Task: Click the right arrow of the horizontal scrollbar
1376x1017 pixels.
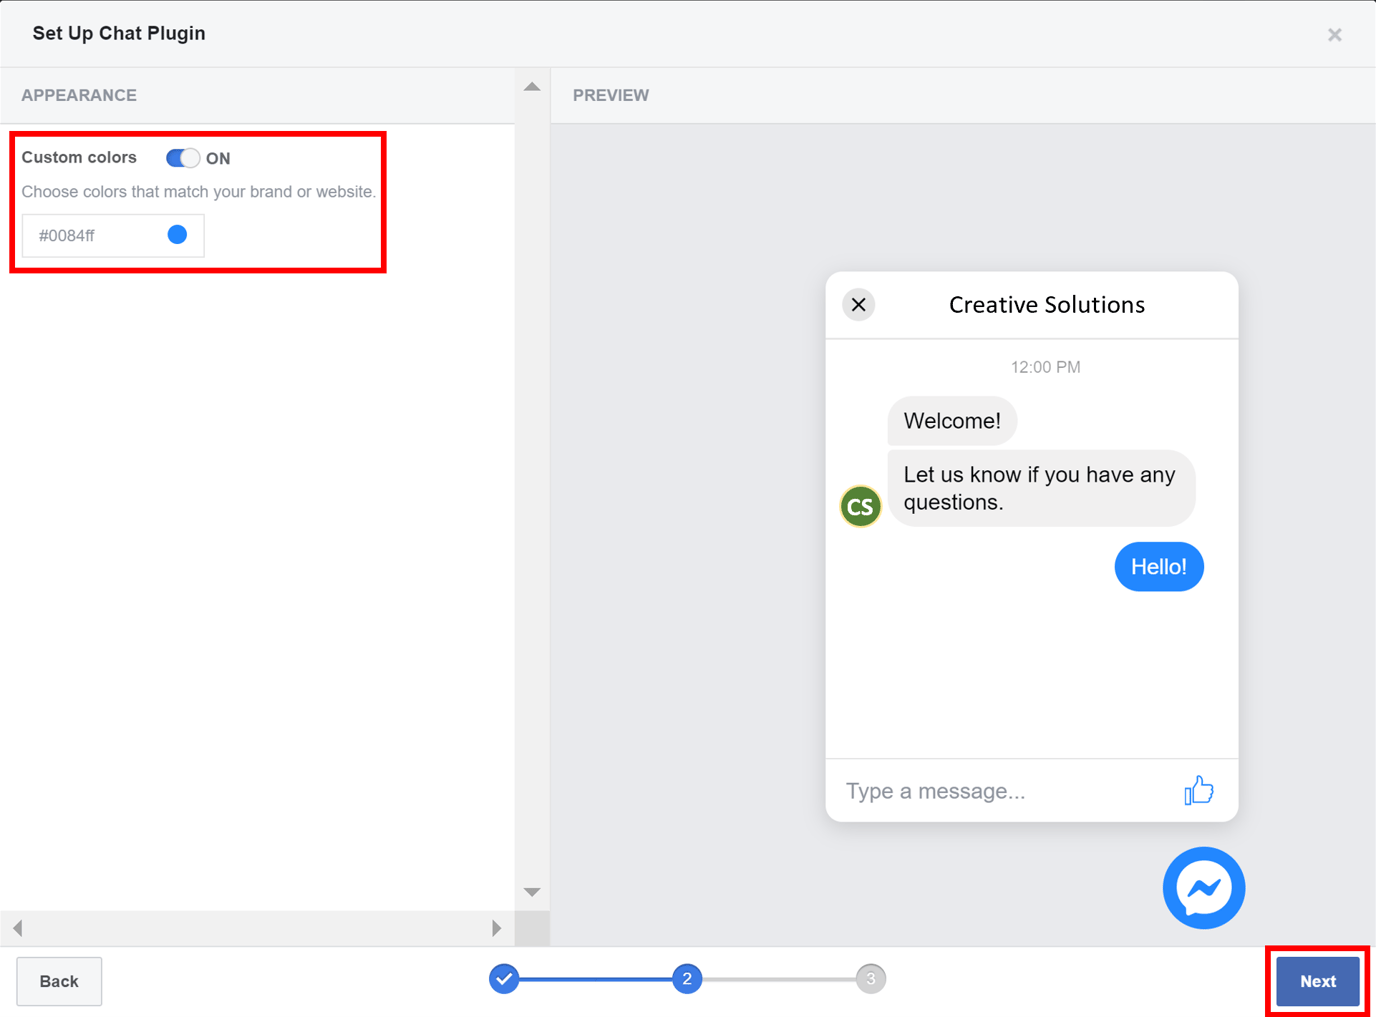Action: 497,928
